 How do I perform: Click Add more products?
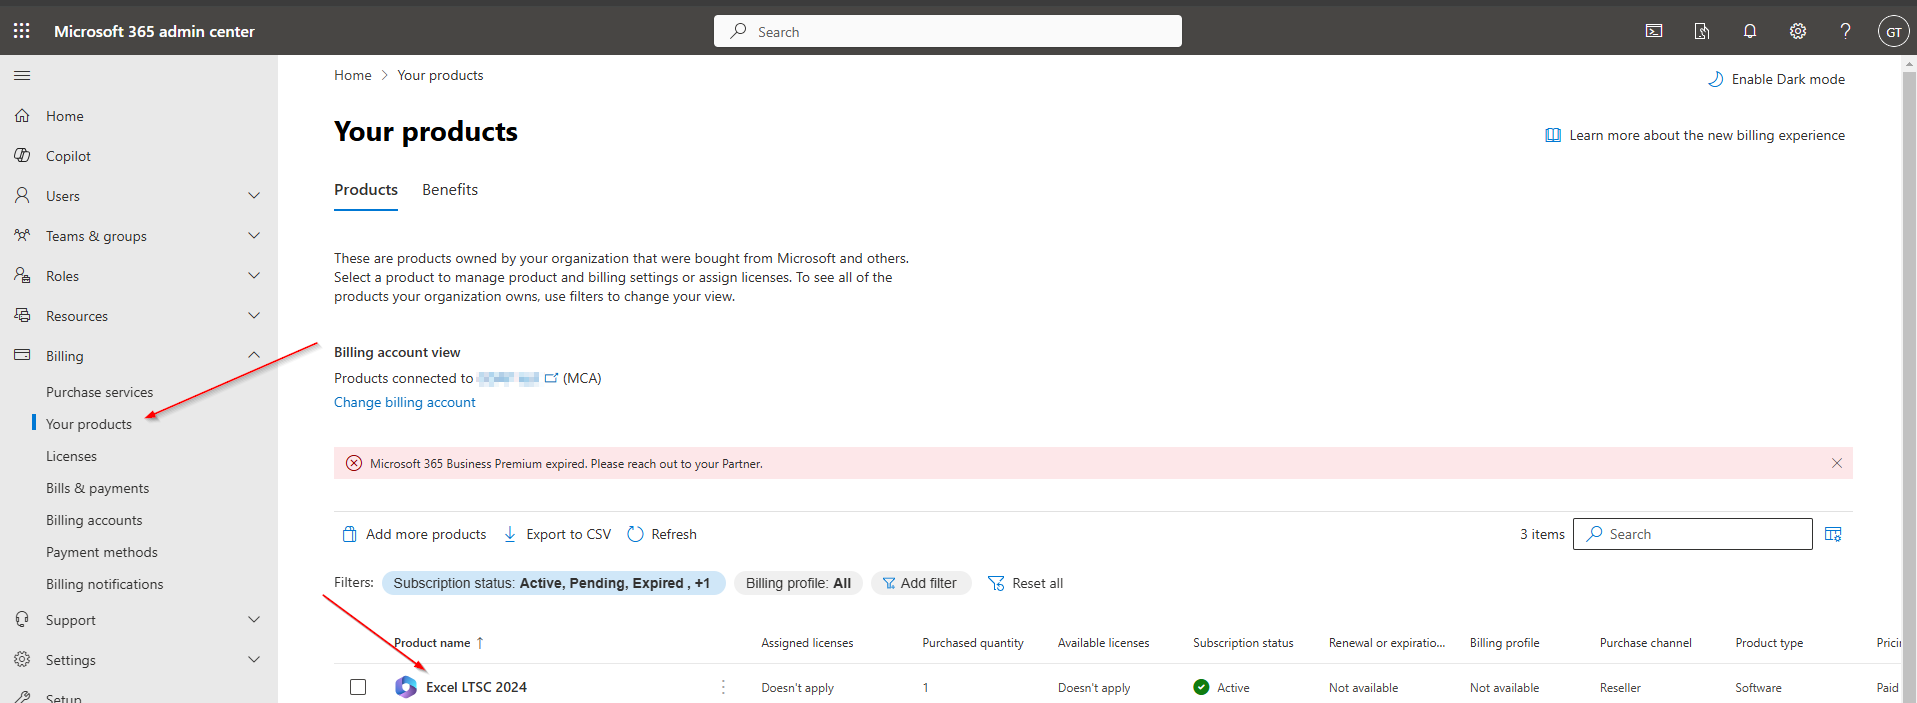pyautogui.click(x=414, y=534)
